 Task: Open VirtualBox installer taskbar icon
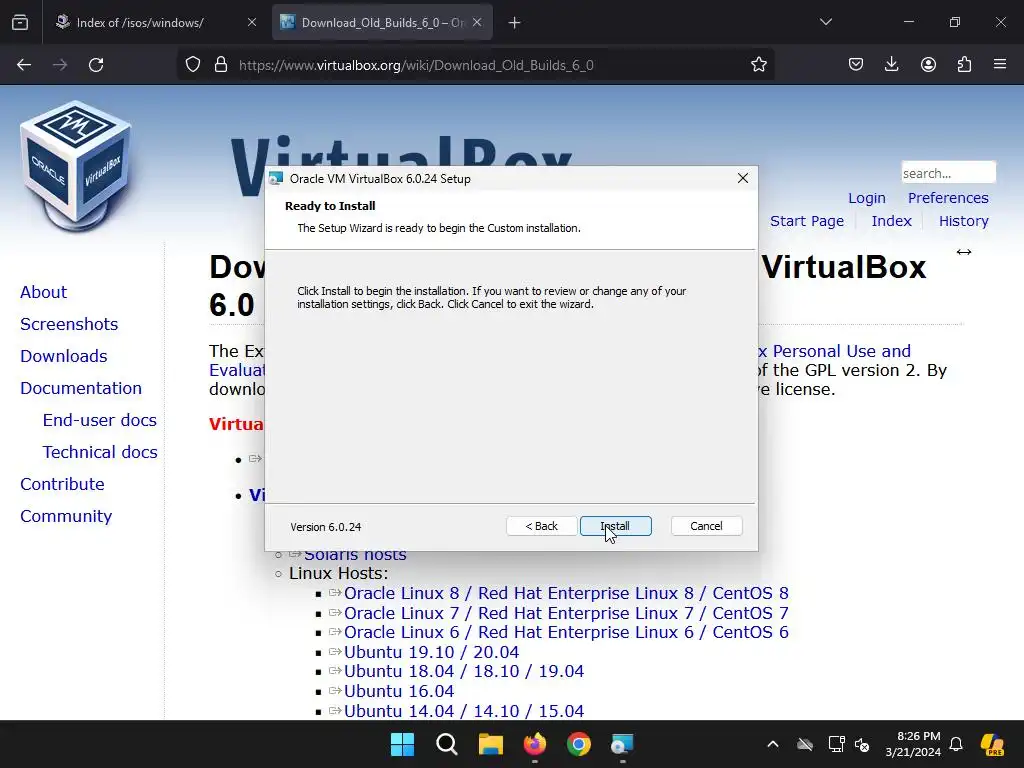pos(622,744)
